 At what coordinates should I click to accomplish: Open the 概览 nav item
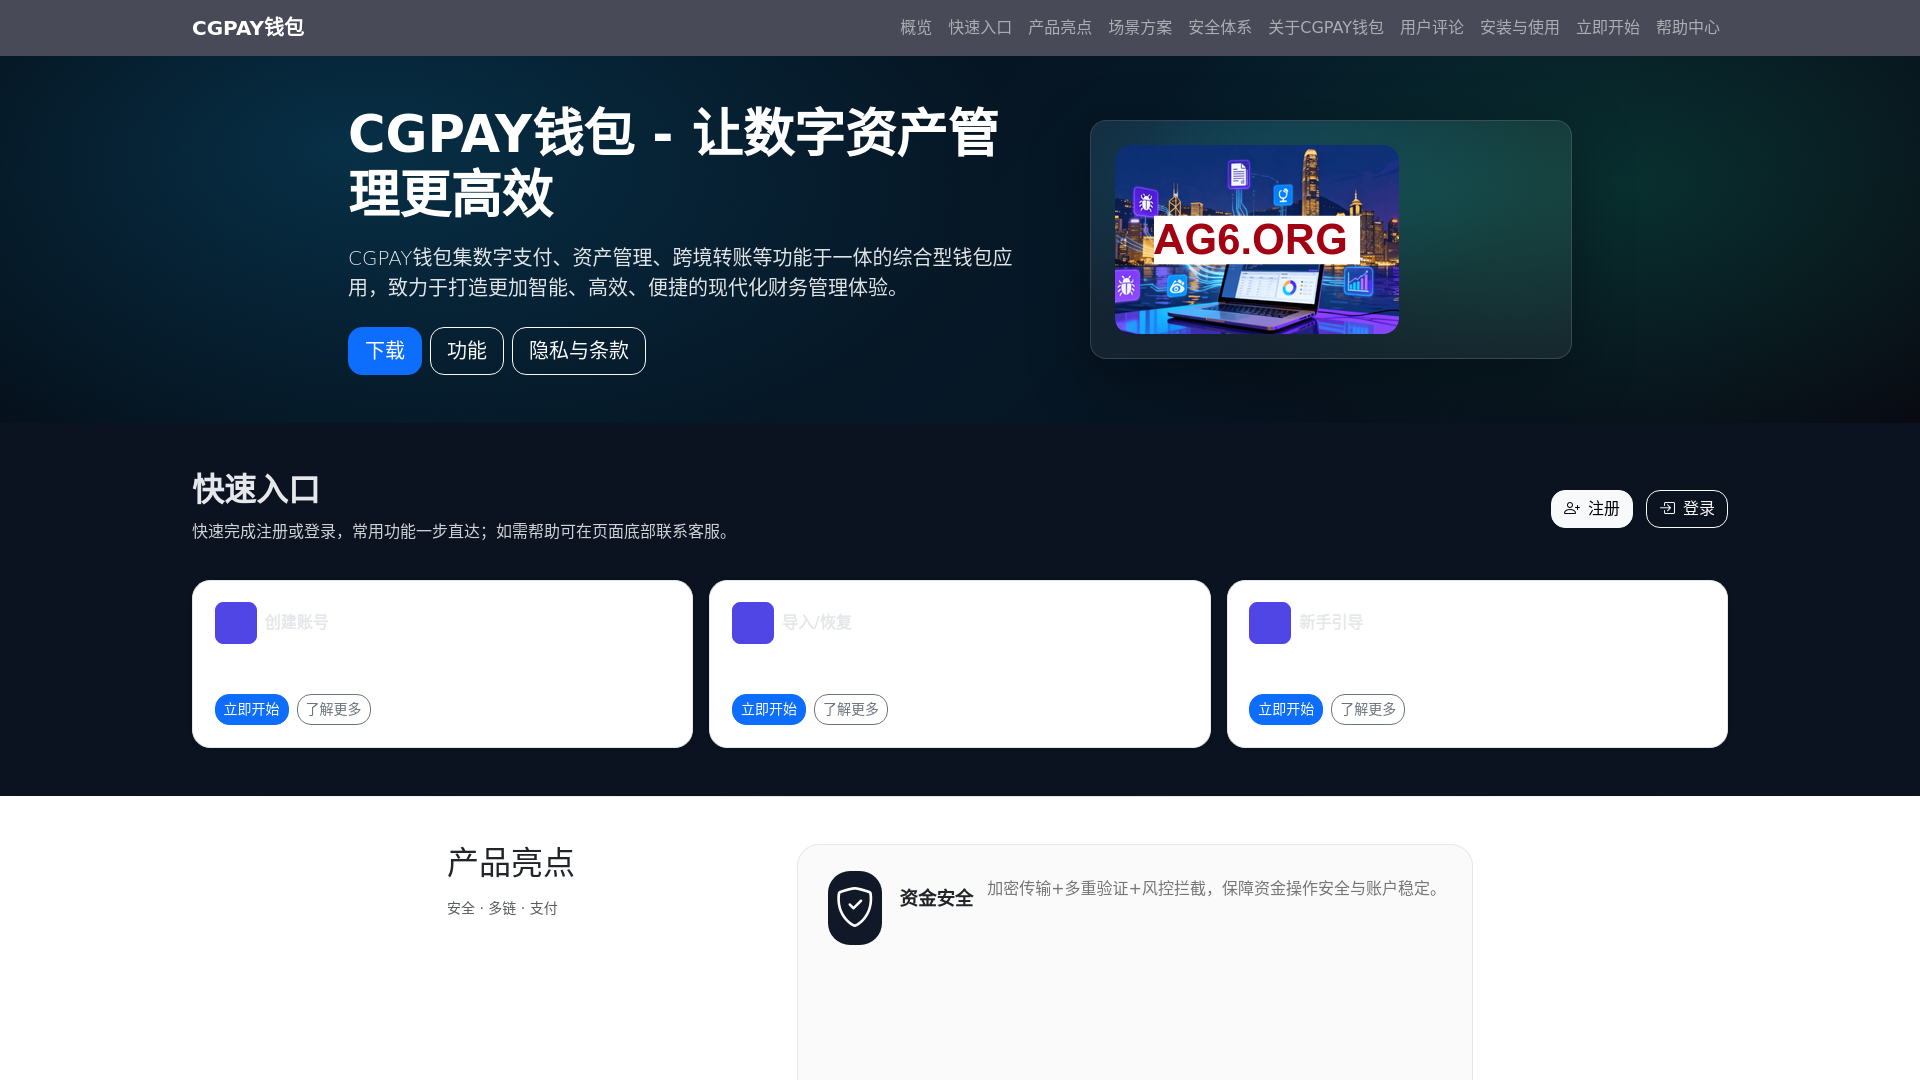click(916, 28)
